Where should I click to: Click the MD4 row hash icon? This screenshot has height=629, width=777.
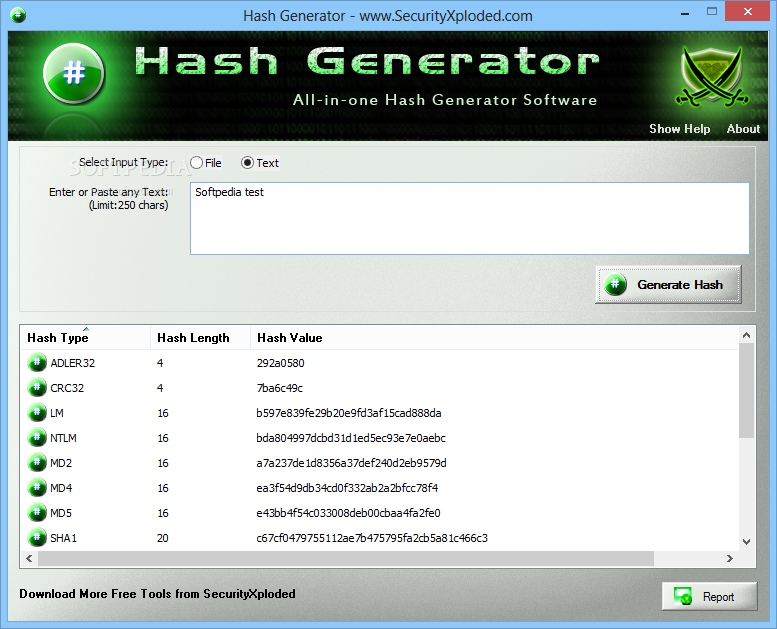point(37,487)
